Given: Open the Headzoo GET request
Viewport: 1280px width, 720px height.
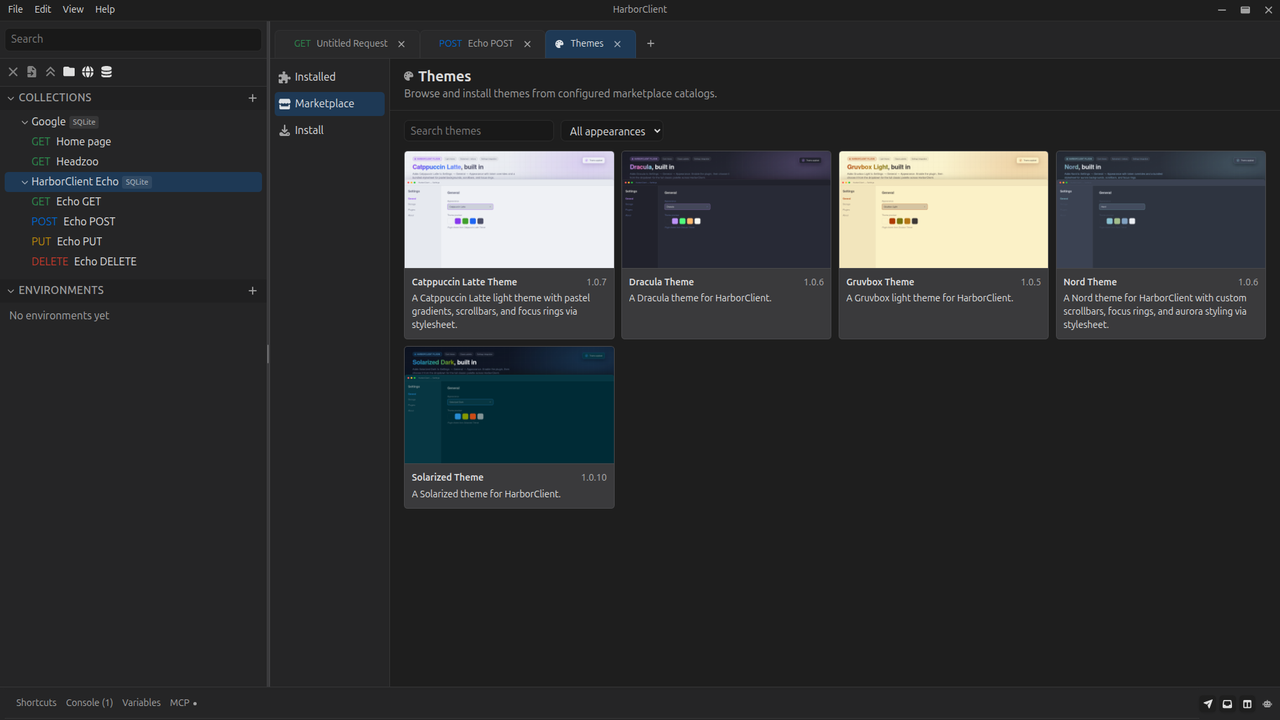Looking at the screenshot, I should (133, 162).
